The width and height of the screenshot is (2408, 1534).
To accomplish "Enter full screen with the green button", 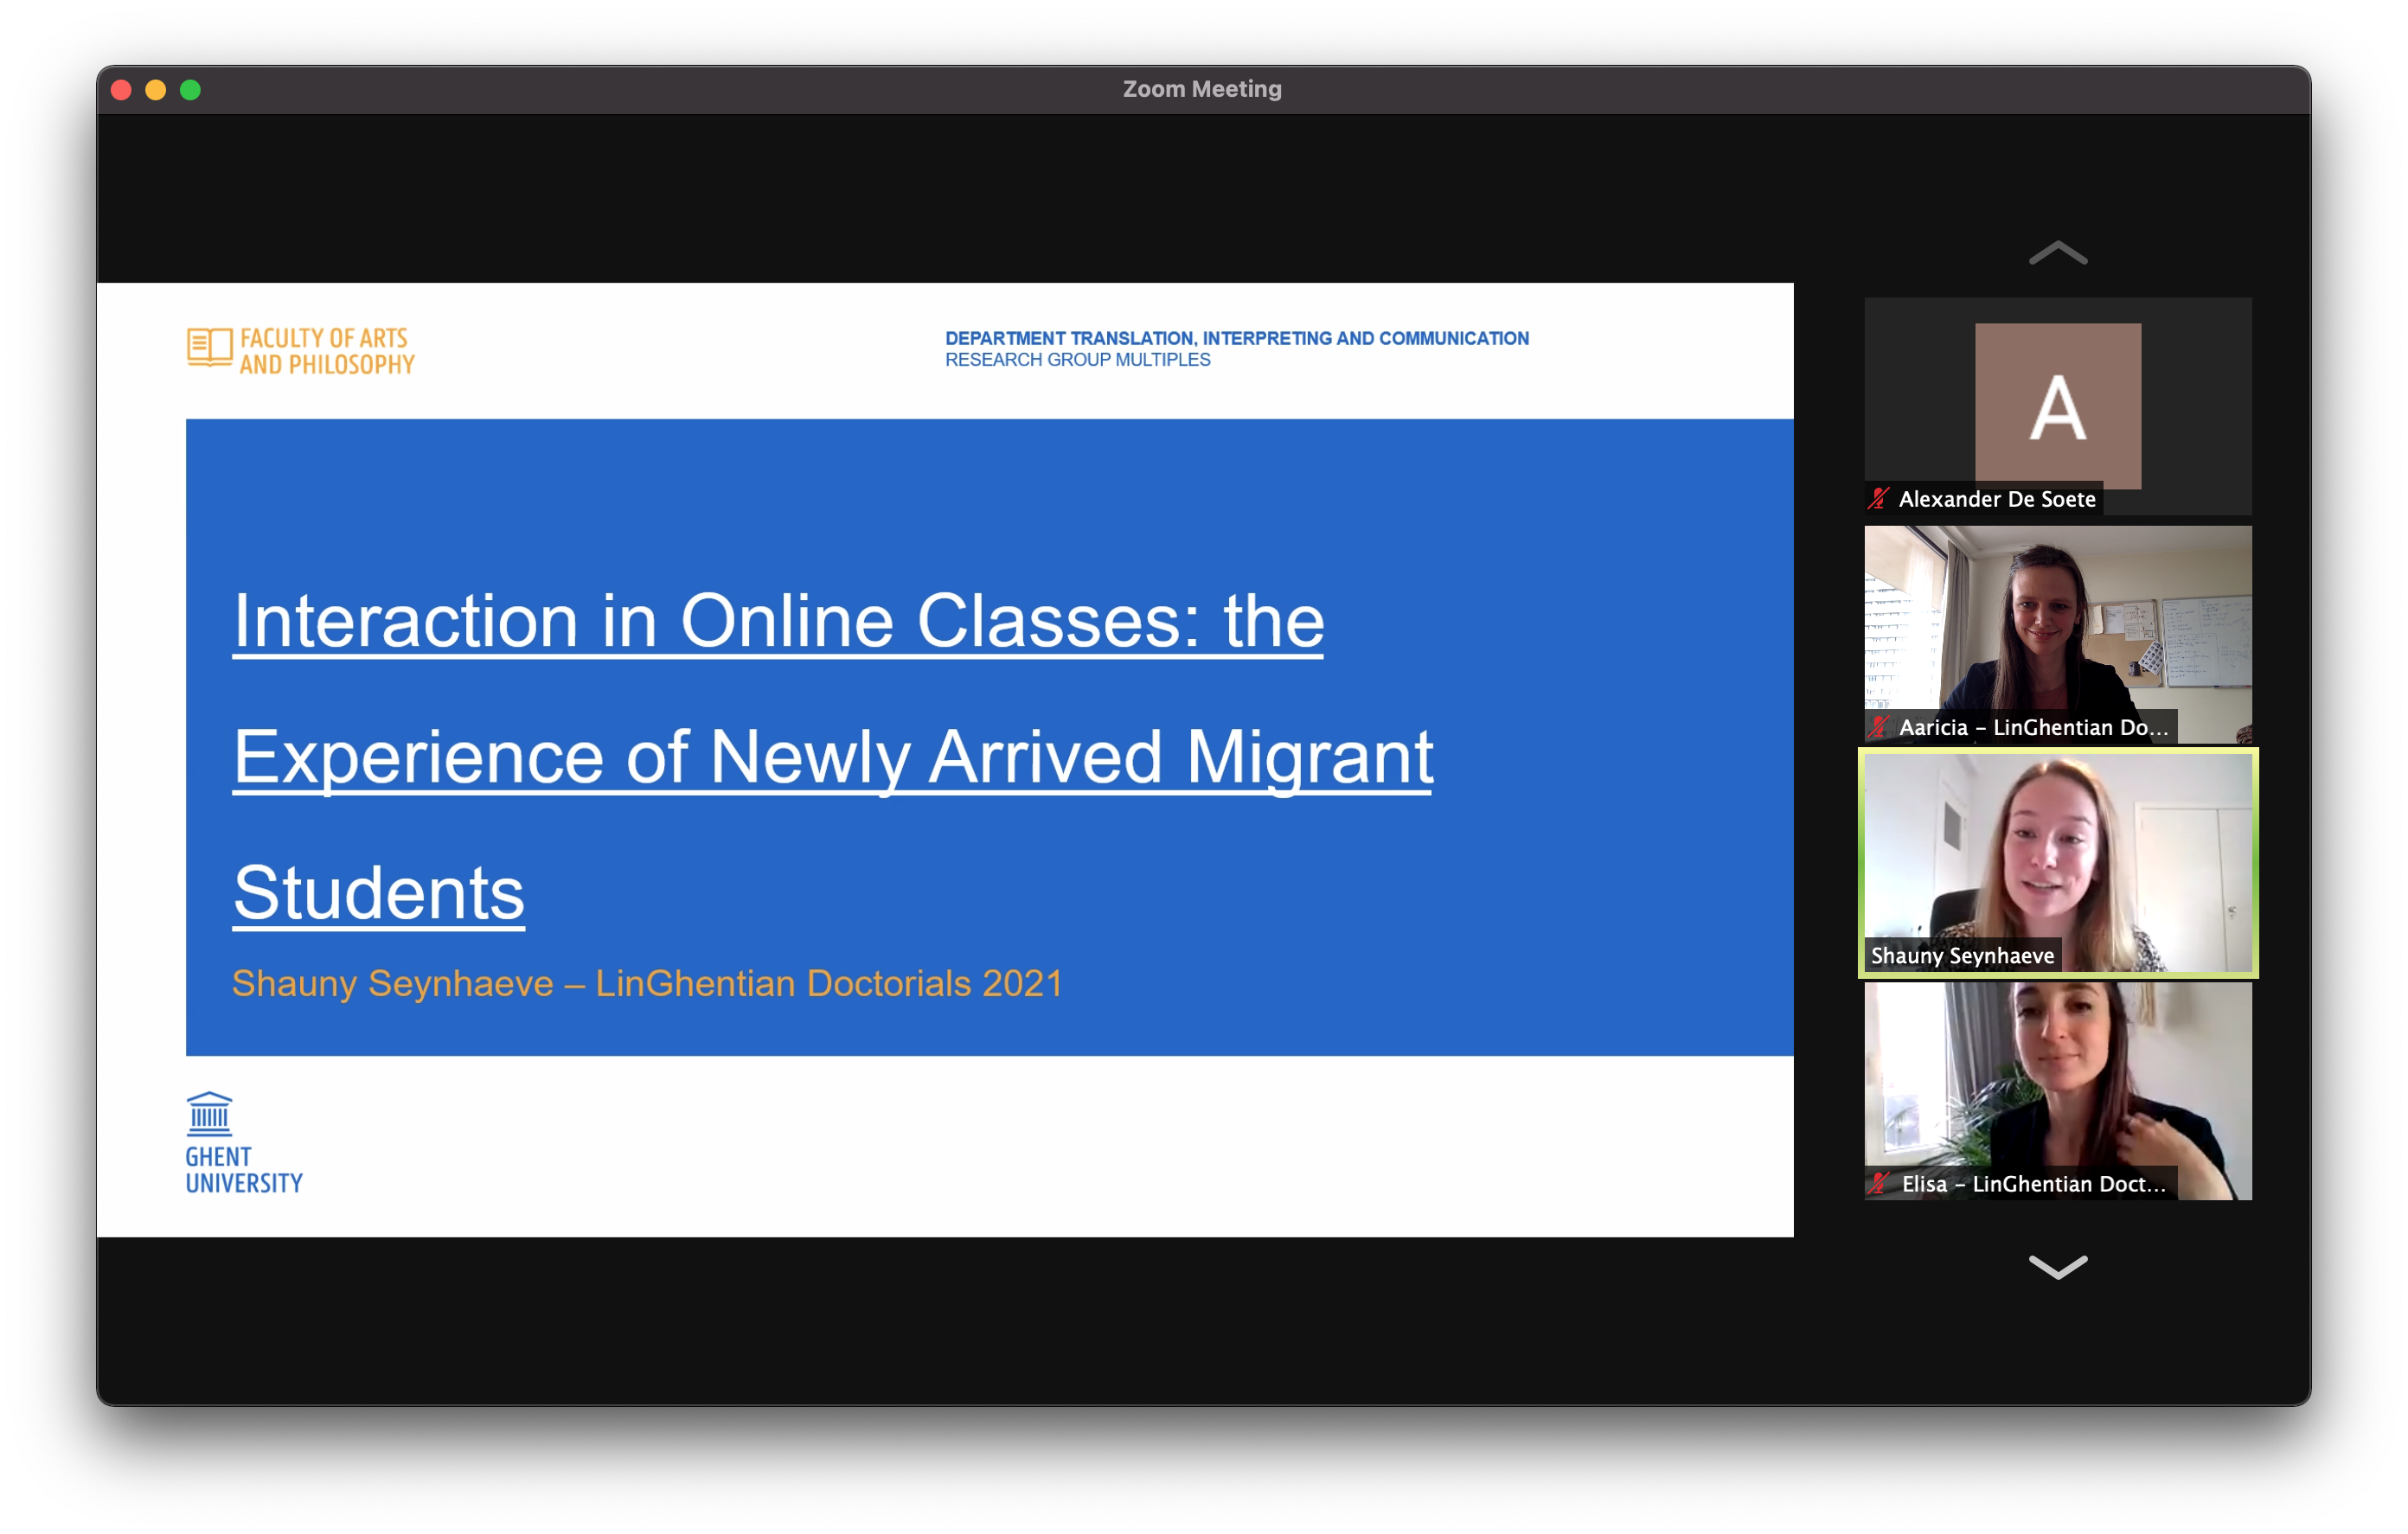I will [x=190, y=90].
